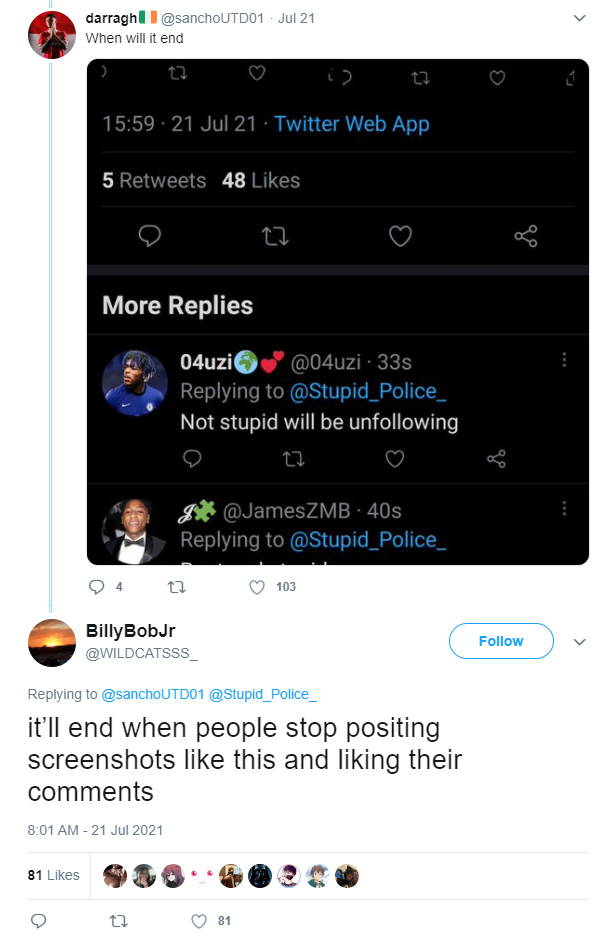Image resolution: width=612 pixels, height=941 pixels.
Task: Open @Stupid_Police_ mention under BillyBobJr
Action: [x=263, y=694]
